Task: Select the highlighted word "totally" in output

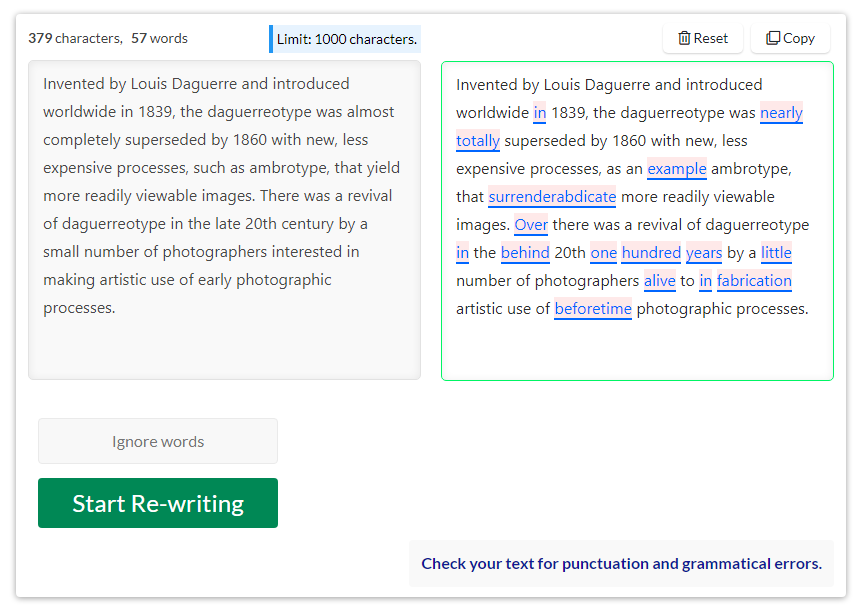Action: pos(478,140)
